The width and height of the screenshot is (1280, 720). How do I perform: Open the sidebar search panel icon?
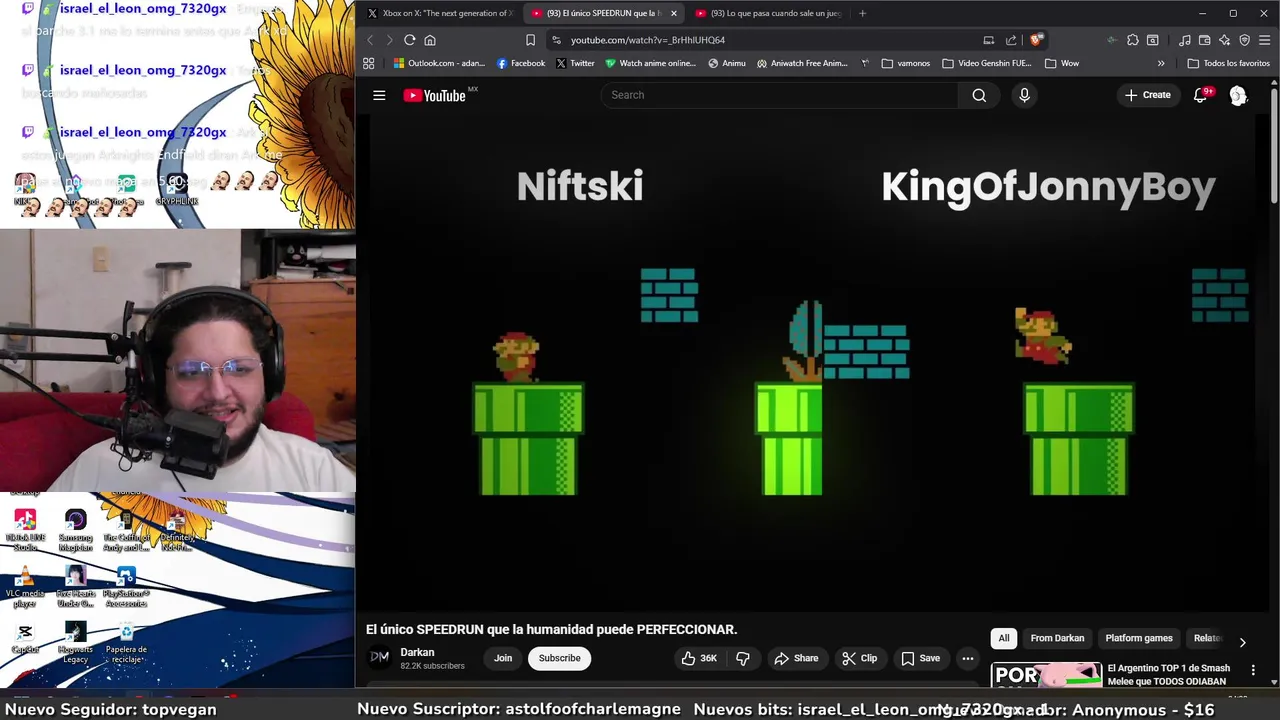click(1152, 40)
